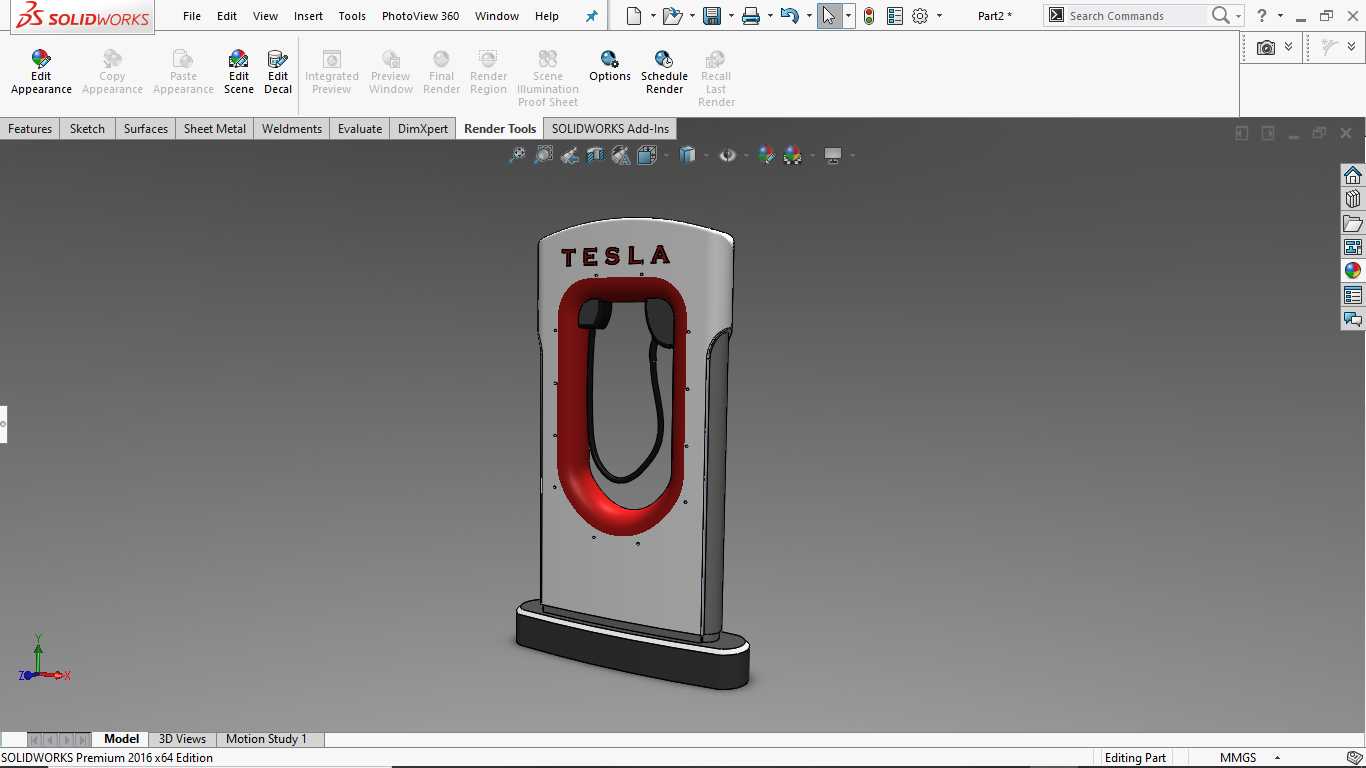1366x768 pixels.
Task: Switch to the Sheet Metal tab
Action: (x=215, y=128)
